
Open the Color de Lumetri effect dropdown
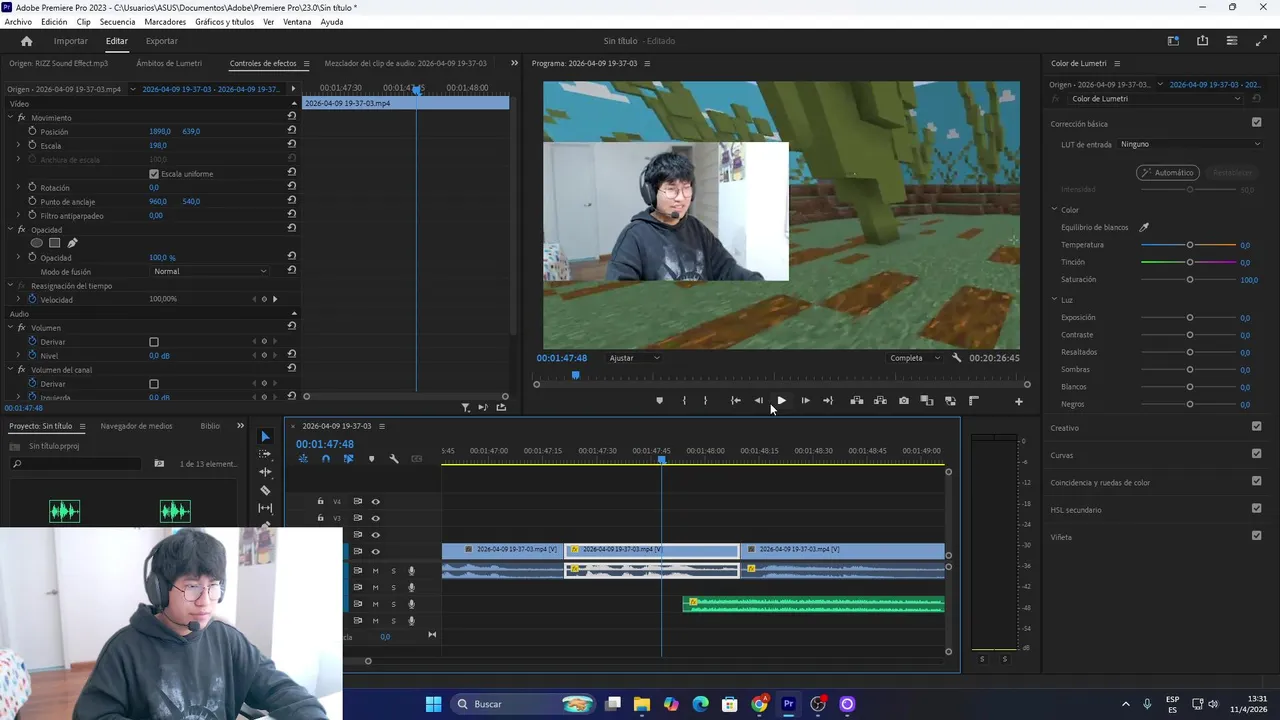coord(1155,99)
